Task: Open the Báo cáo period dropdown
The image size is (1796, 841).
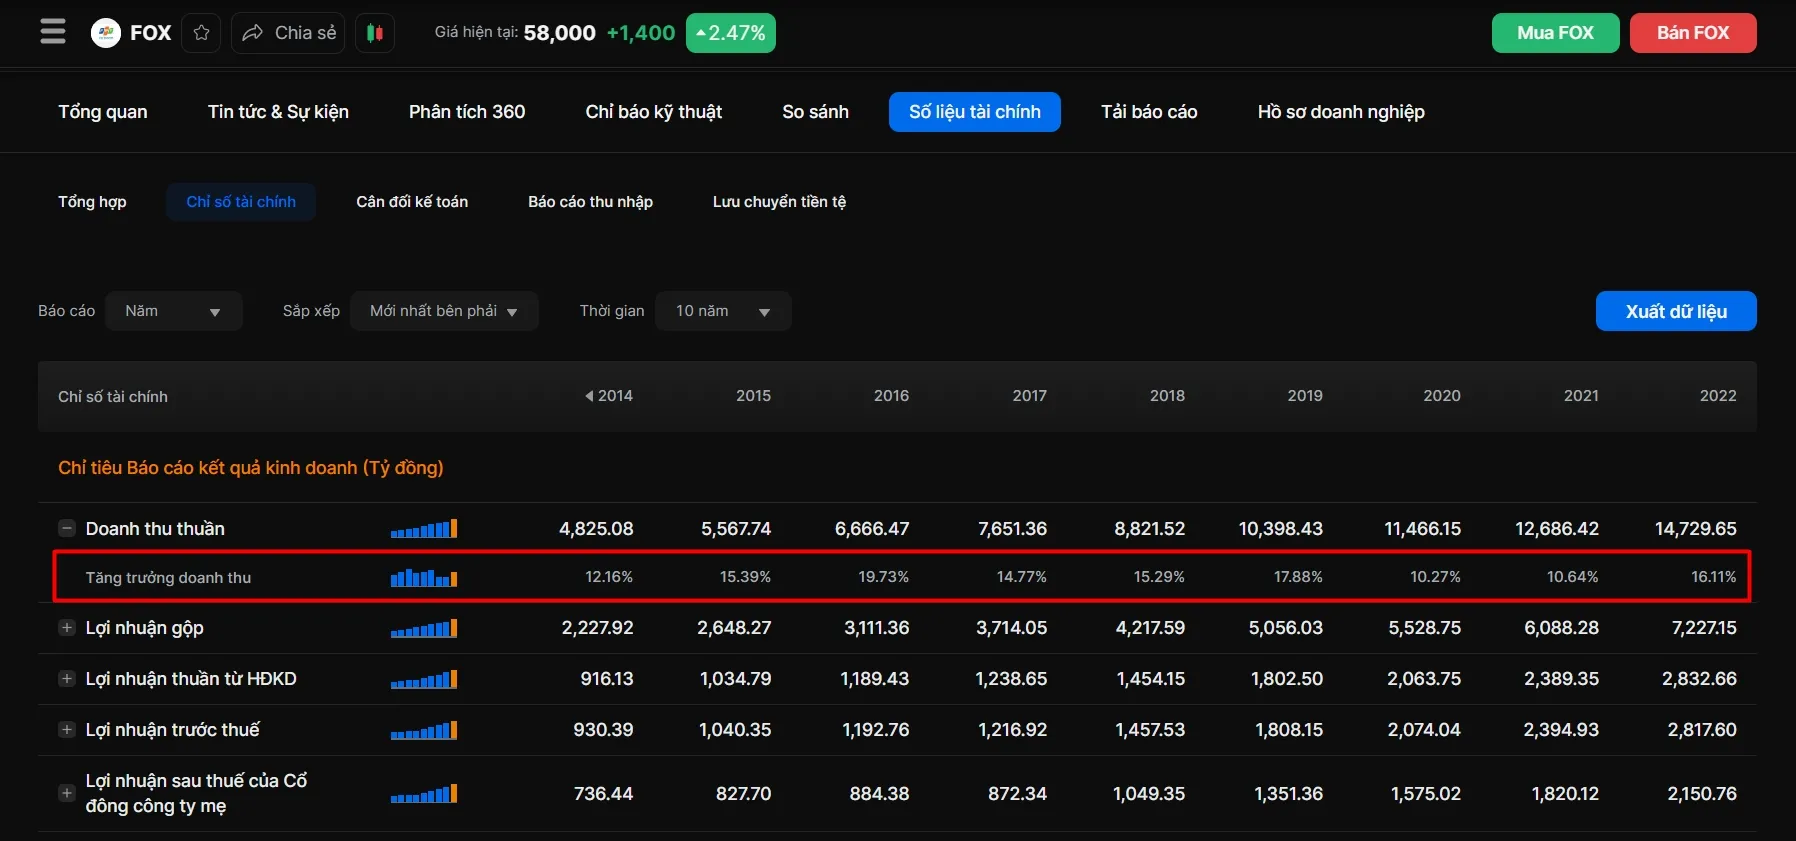Action: click(174, 311)
